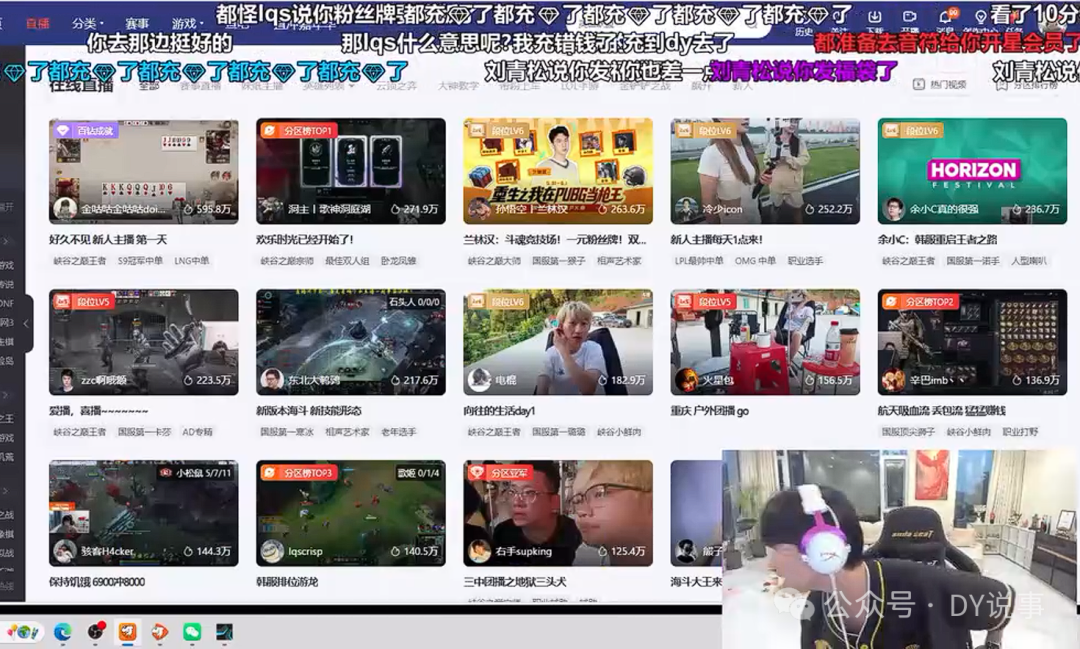Open OBS Studio from the taskbar

(96, 631)
